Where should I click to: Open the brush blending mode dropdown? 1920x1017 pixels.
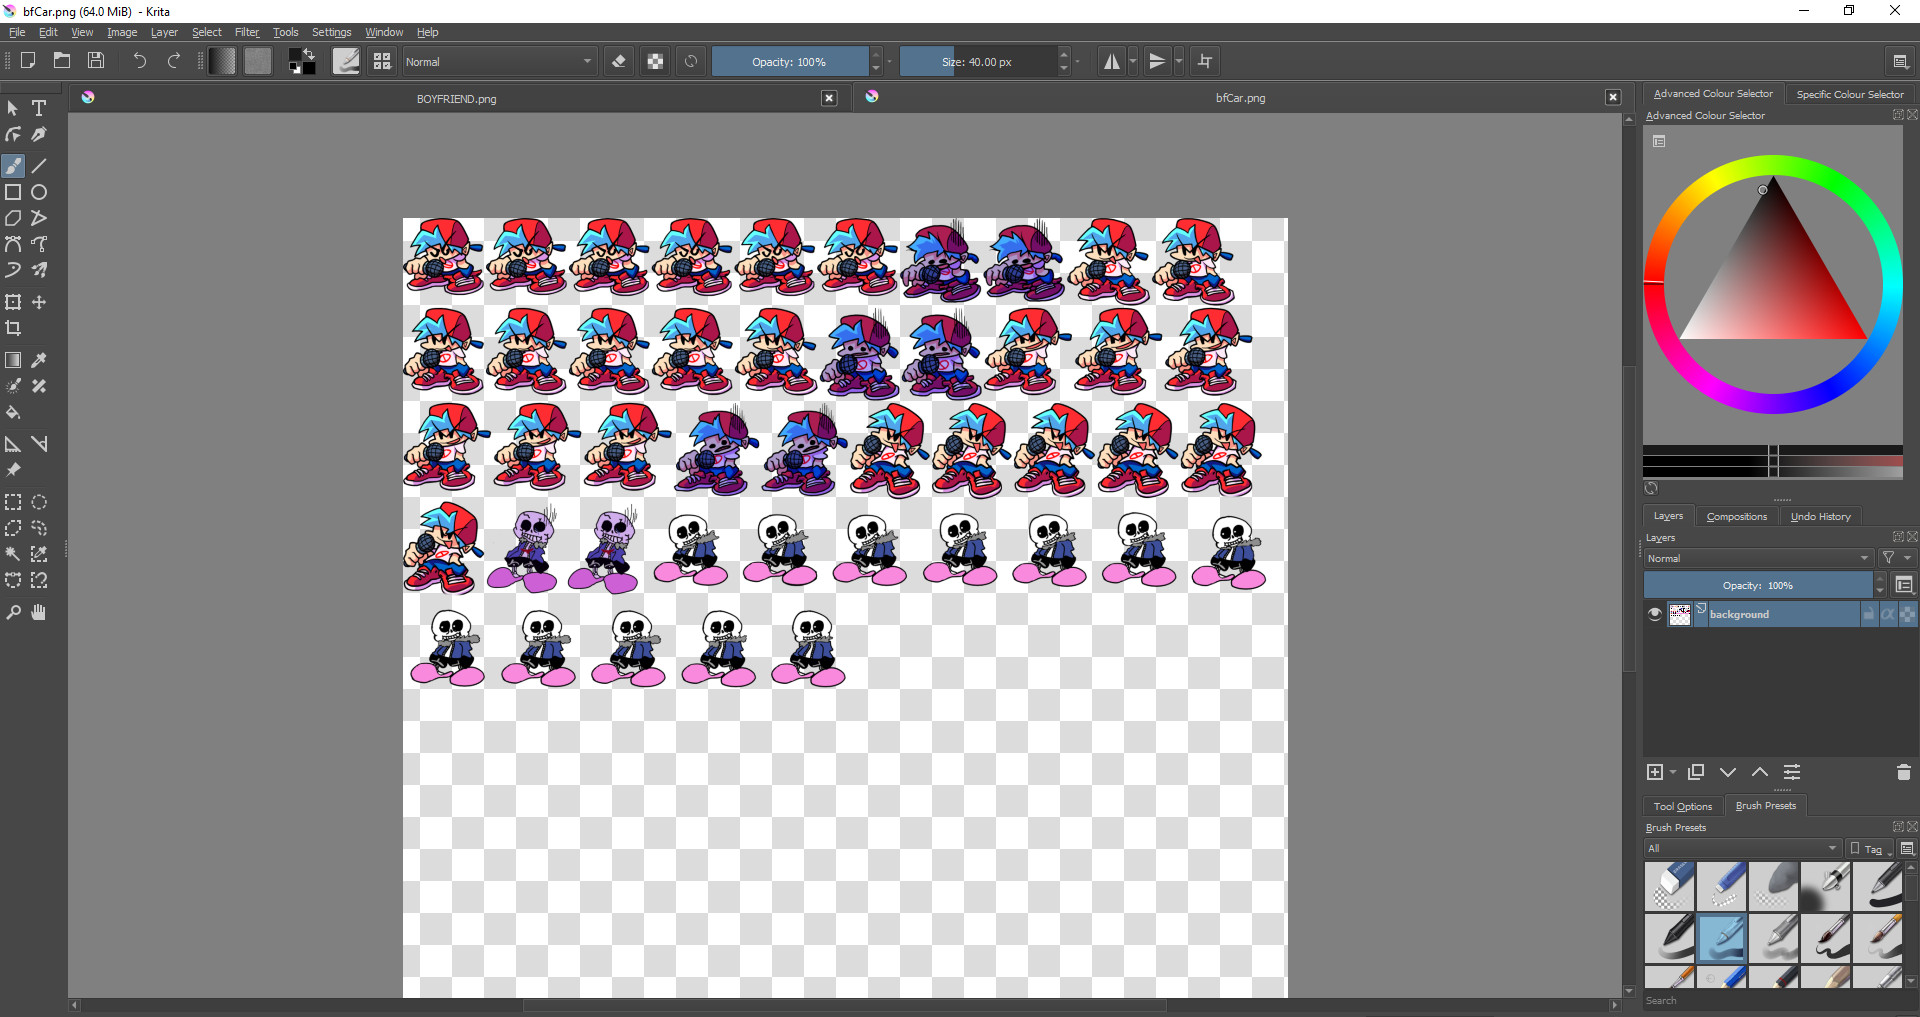point(498,62)
